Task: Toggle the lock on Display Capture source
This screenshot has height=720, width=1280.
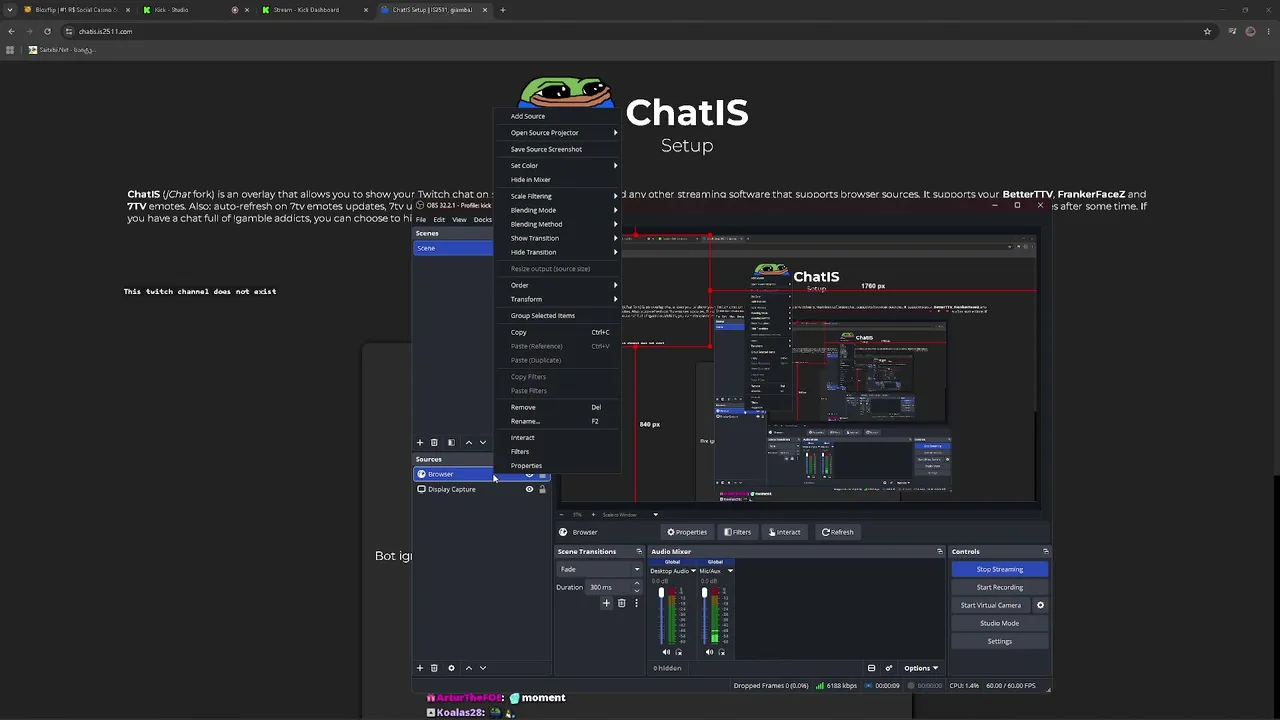Action: [x=543, y=489]
